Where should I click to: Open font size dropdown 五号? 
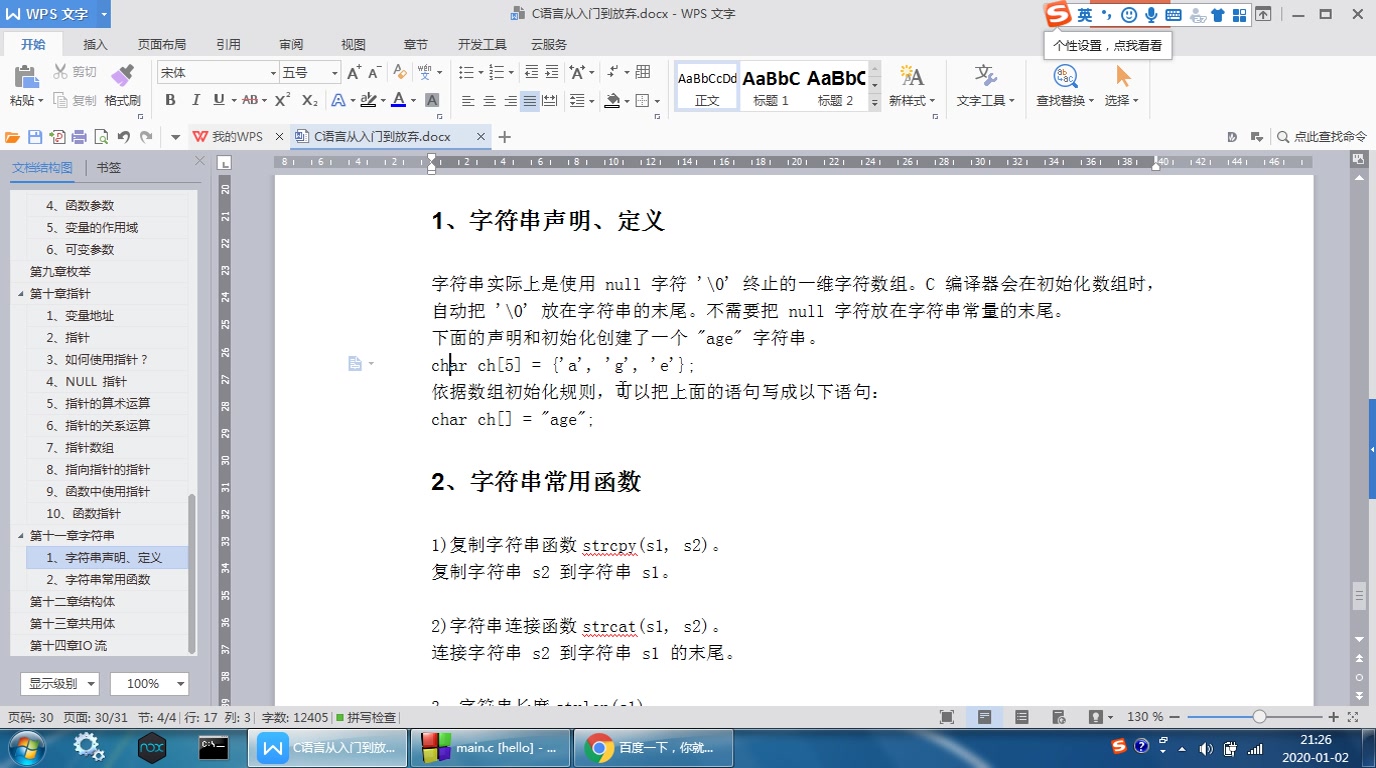click(335, 73)
